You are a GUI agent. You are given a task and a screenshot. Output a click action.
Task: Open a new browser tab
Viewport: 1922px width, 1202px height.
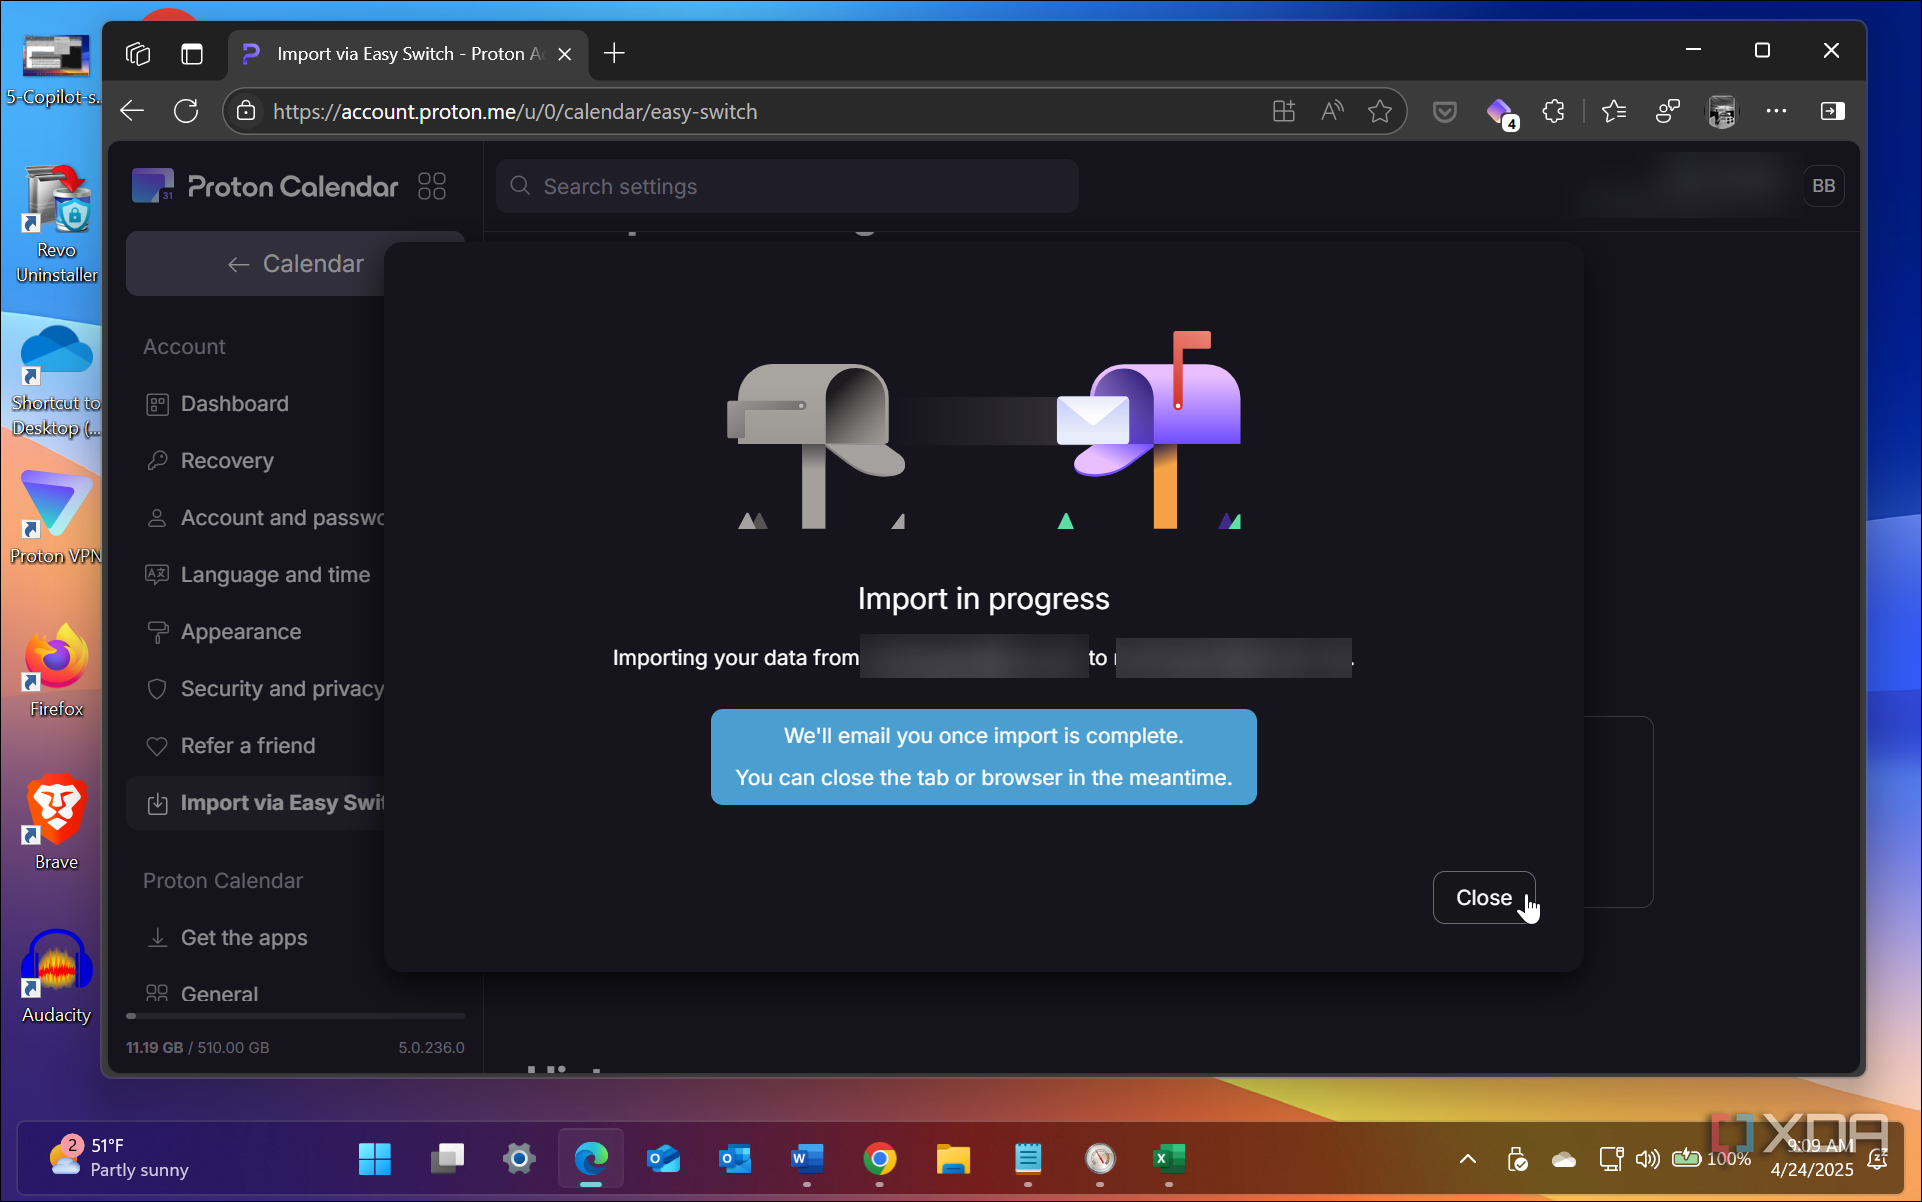click(x=615, y=53)
